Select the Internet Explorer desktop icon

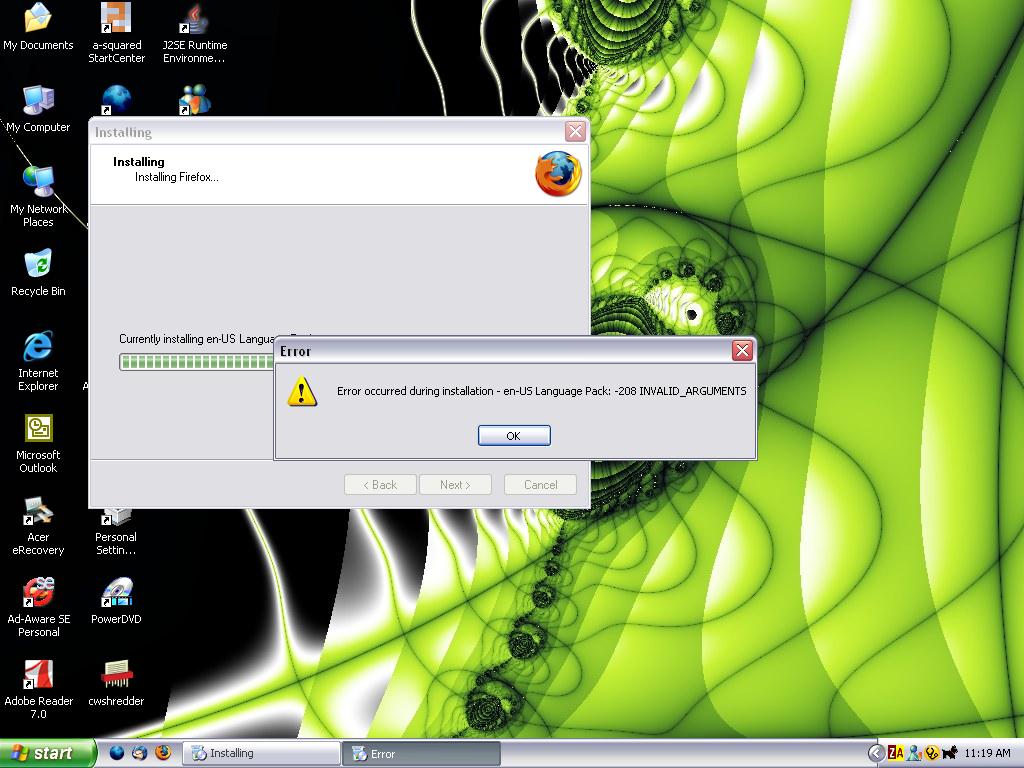click(38, 361)
